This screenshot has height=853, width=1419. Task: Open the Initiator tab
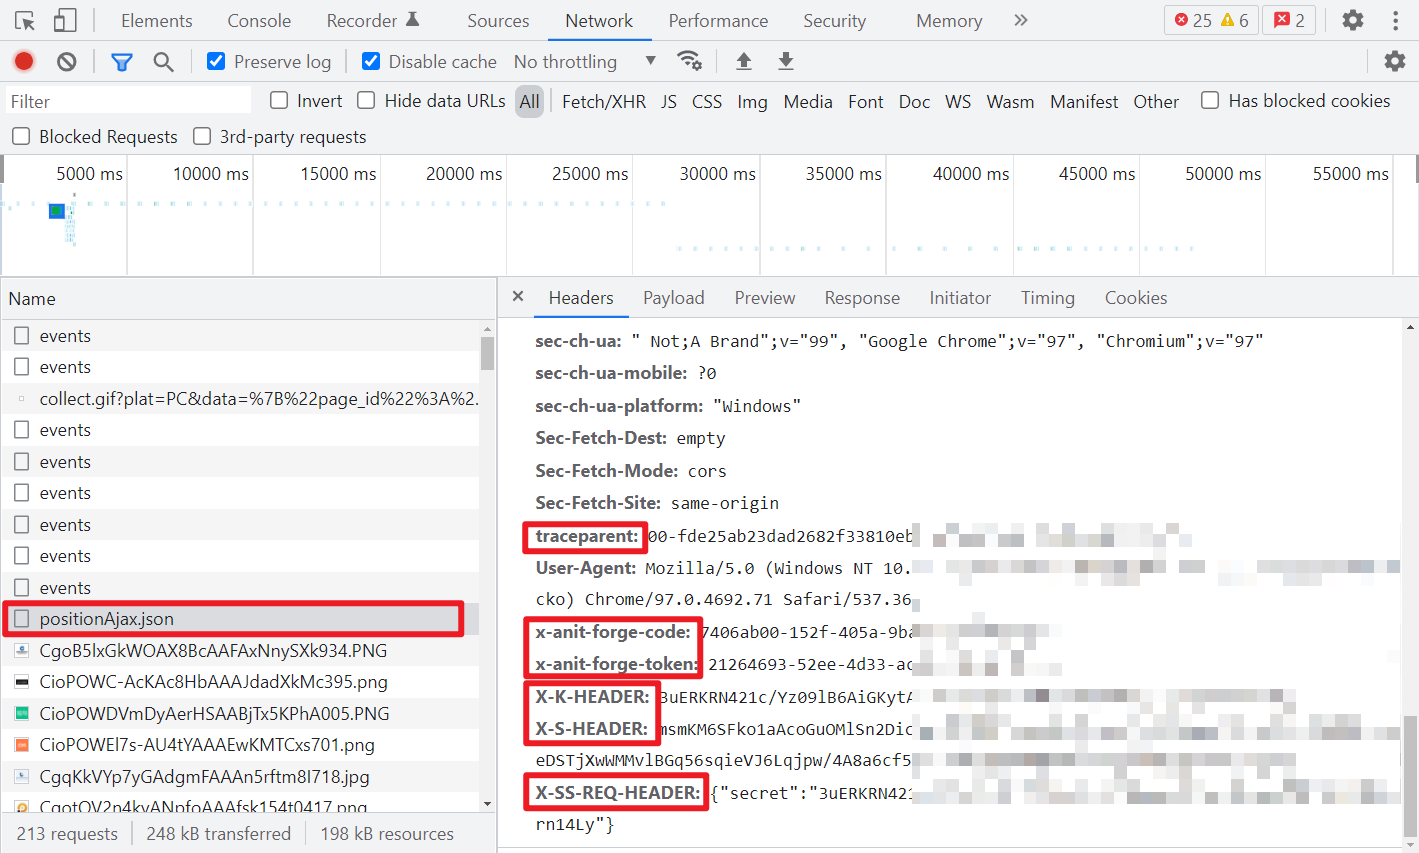tap(960, 297)
